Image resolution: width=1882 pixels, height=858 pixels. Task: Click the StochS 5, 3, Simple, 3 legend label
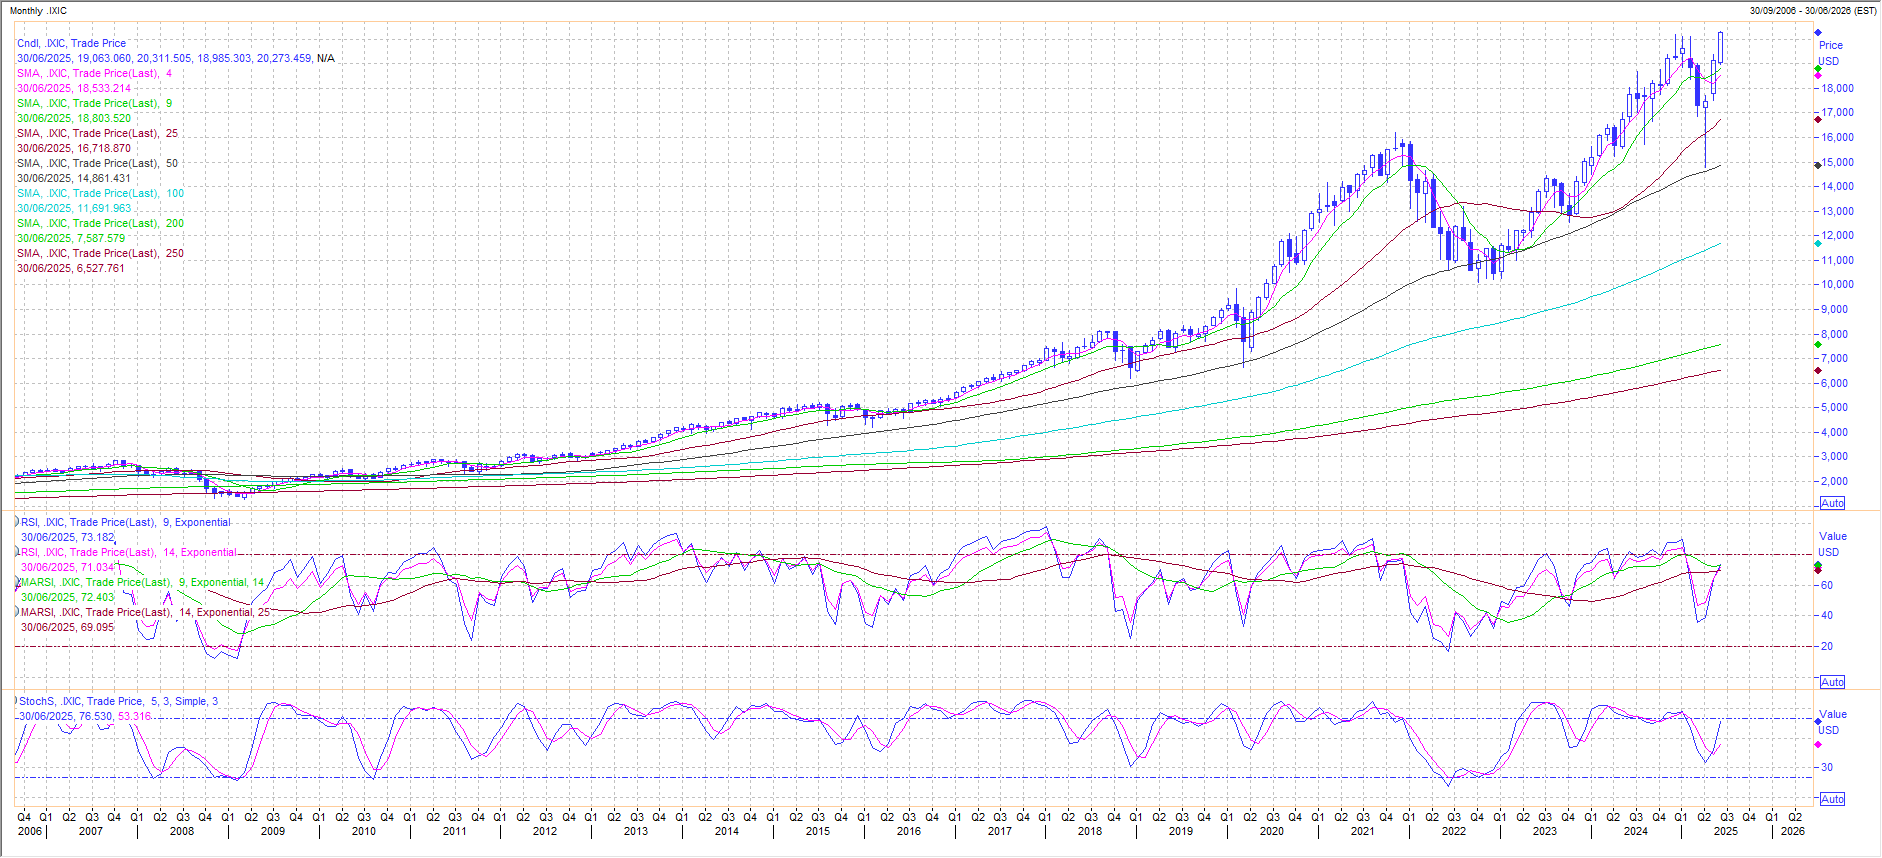coord(118,701)
